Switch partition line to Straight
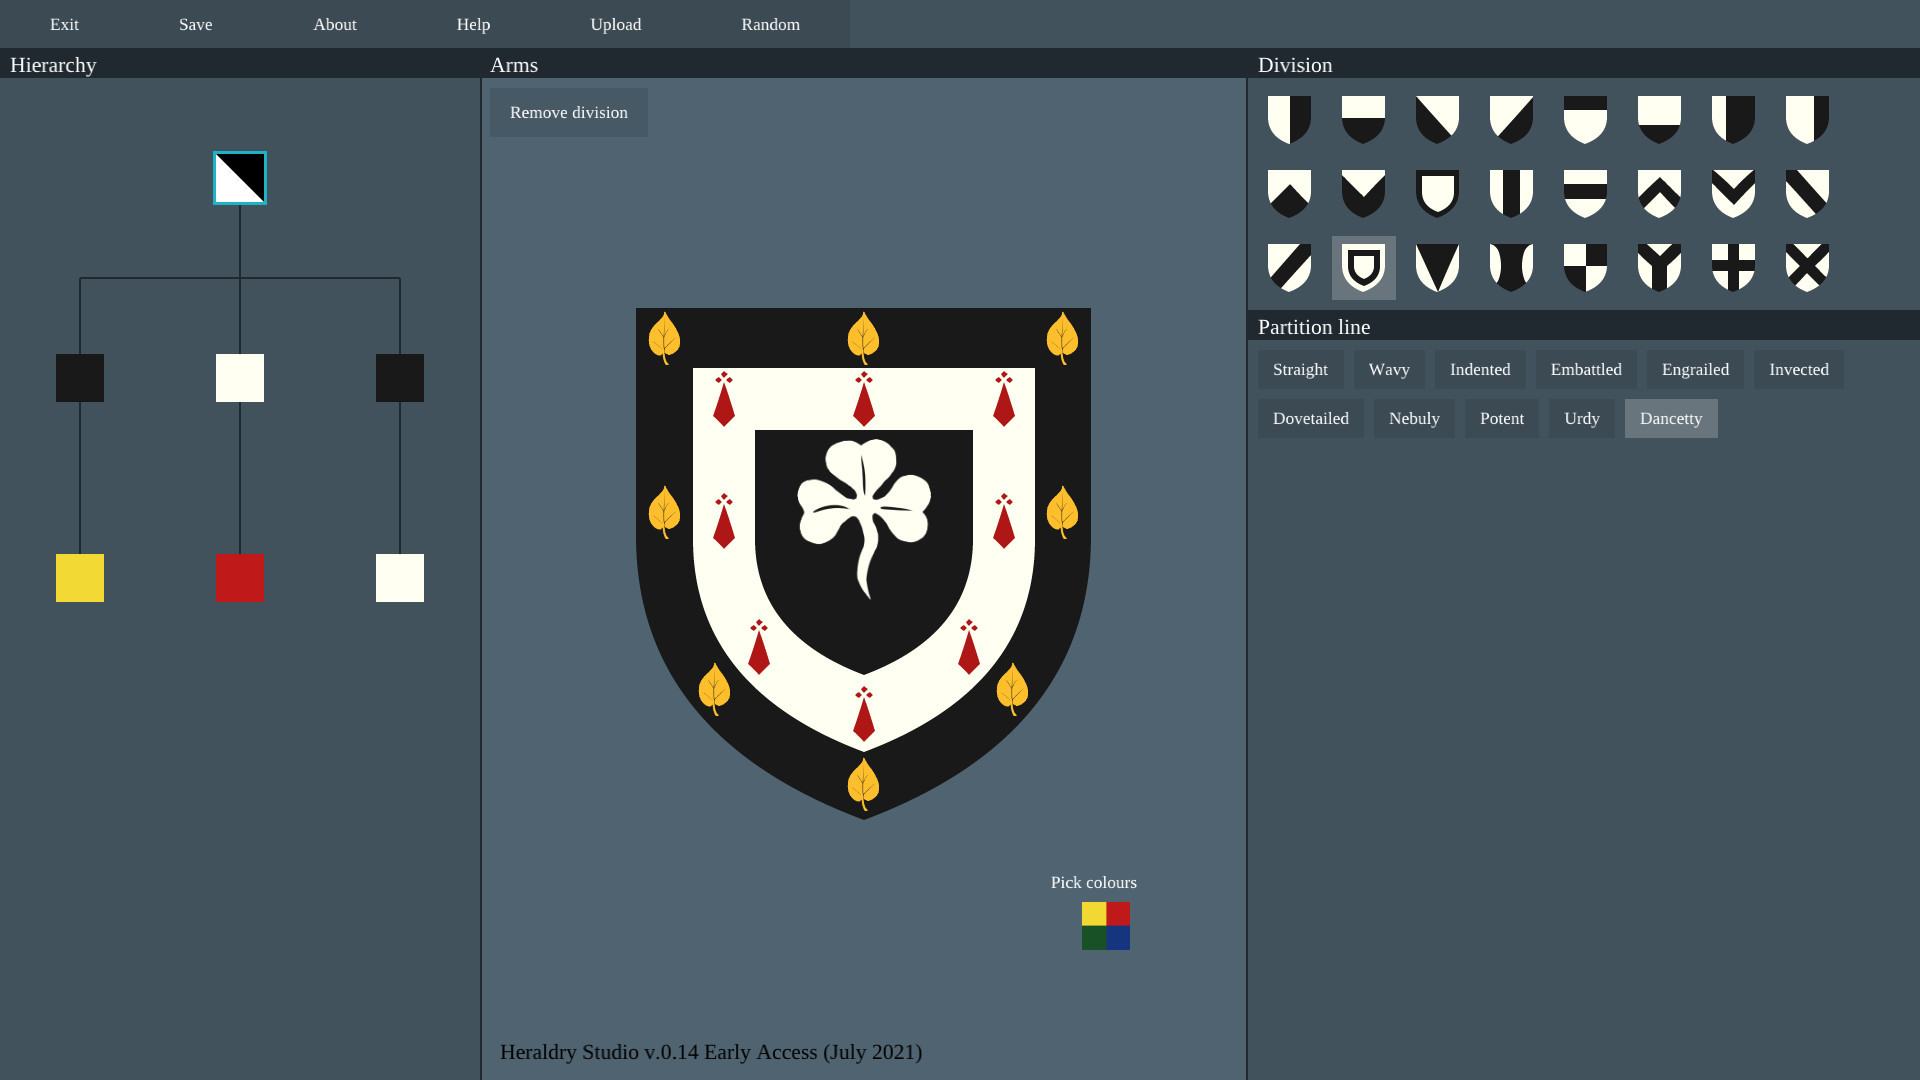This screenshot has height=1080, width=1920. tap(1300, 369)
